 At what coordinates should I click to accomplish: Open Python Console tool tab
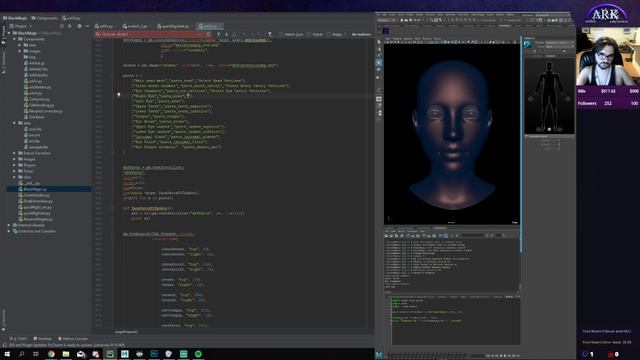click(x=73, y=339)
